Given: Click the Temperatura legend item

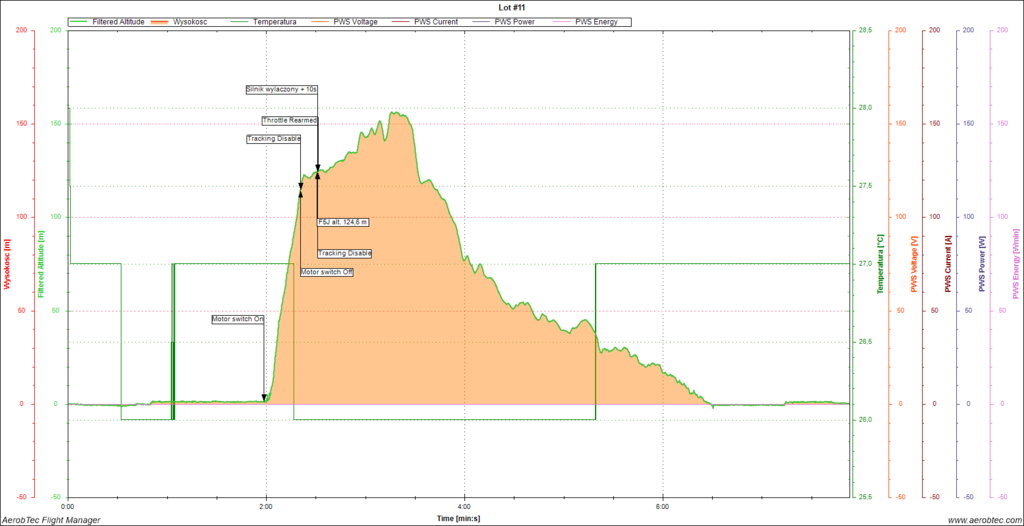Looking at the screenshot, I should pos(275,21).
